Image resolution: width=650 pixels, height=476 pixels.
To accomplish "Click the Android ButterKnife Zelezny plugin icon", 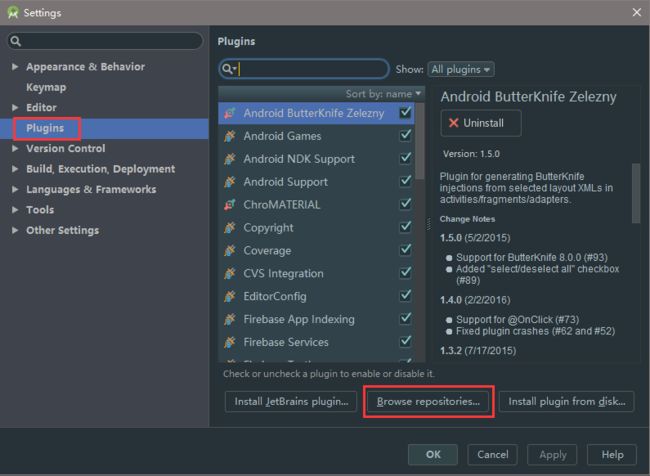I will point(230,113).
